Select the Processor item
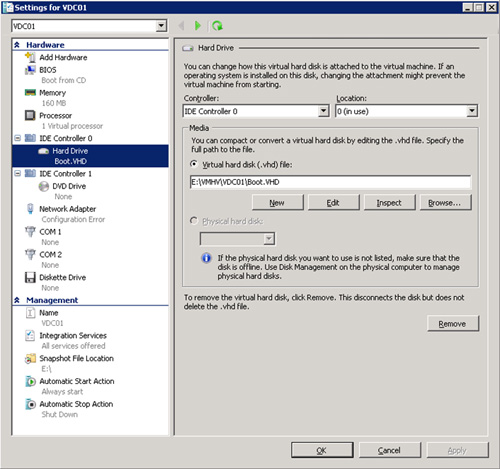 coord(55,116)
